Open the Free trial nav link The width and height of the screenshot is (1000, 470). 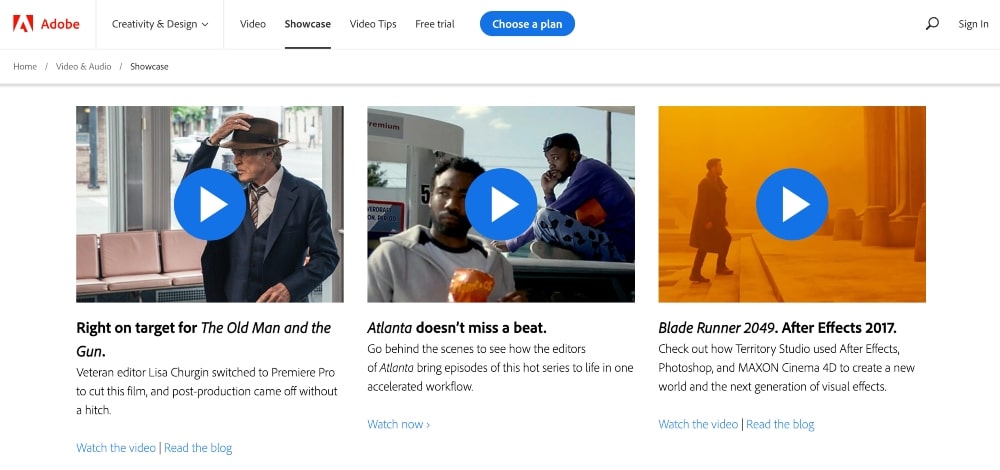pyautogui.click(x=435, y=24)
